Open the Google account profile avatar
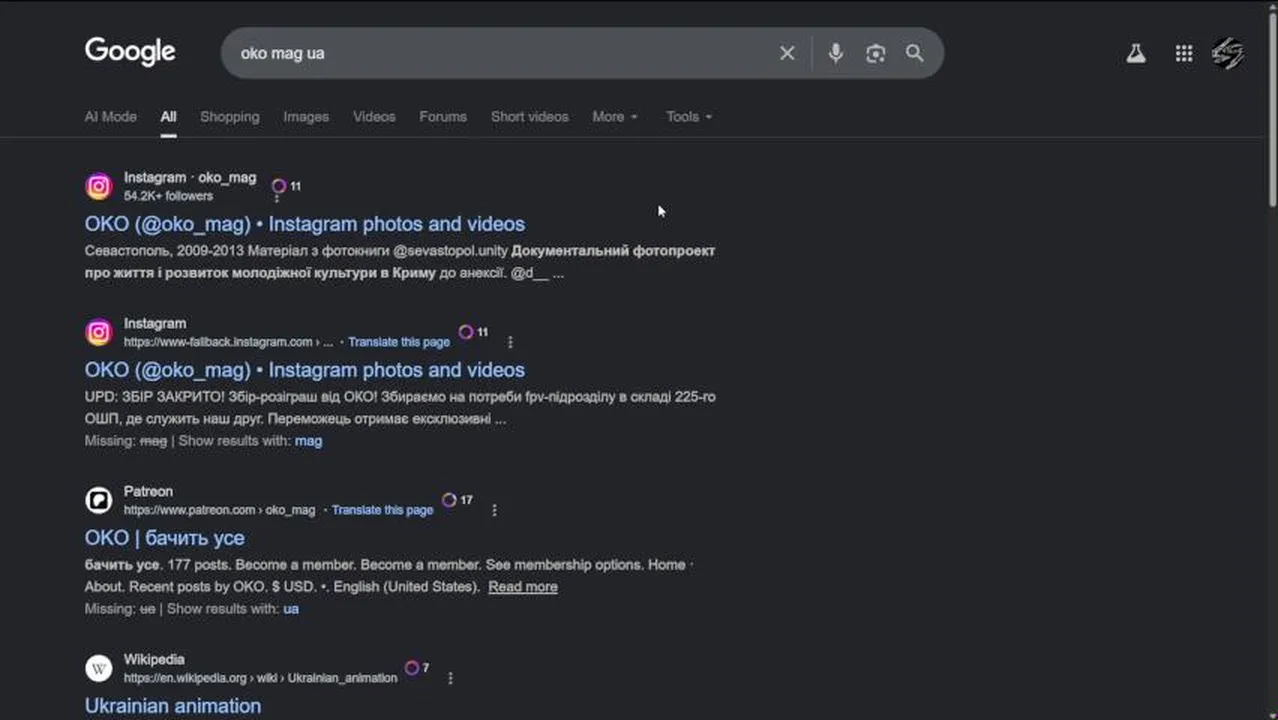The width and height of the screenshot is (1278, 720). [x=1228, y=53]
